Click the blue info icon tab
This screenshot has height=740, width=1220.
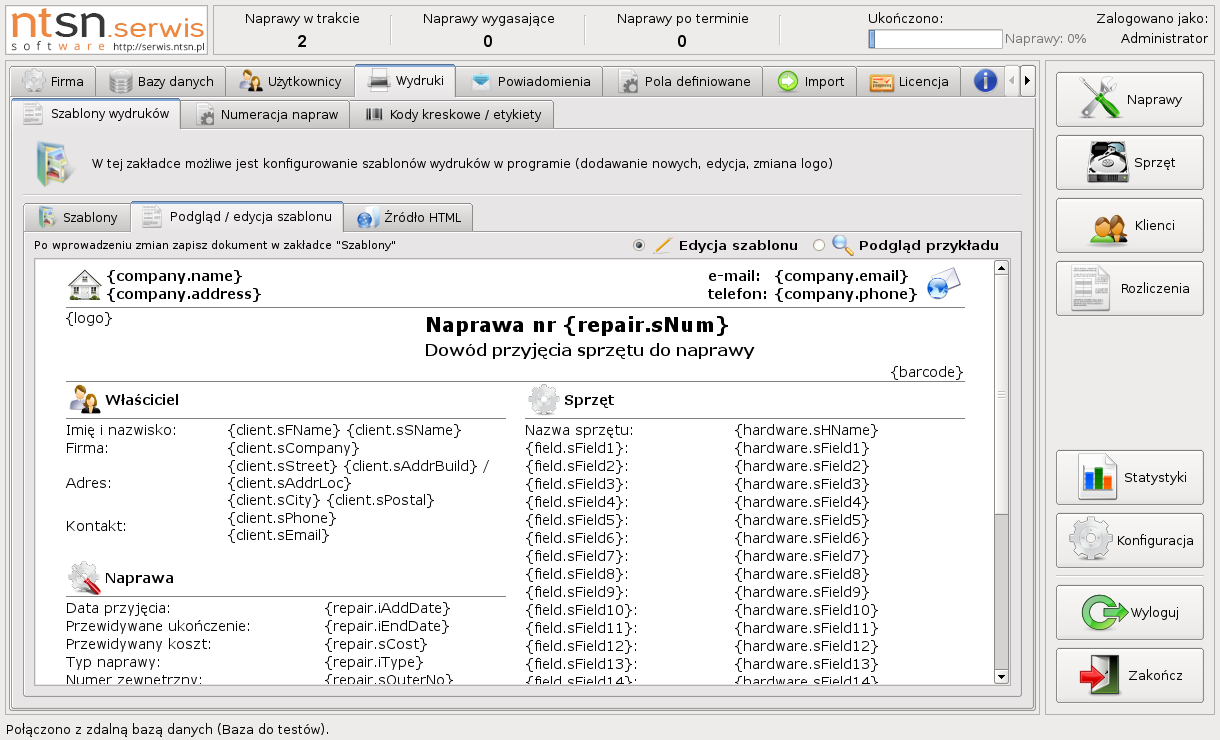pyautogui.click(x=985, y=81)
